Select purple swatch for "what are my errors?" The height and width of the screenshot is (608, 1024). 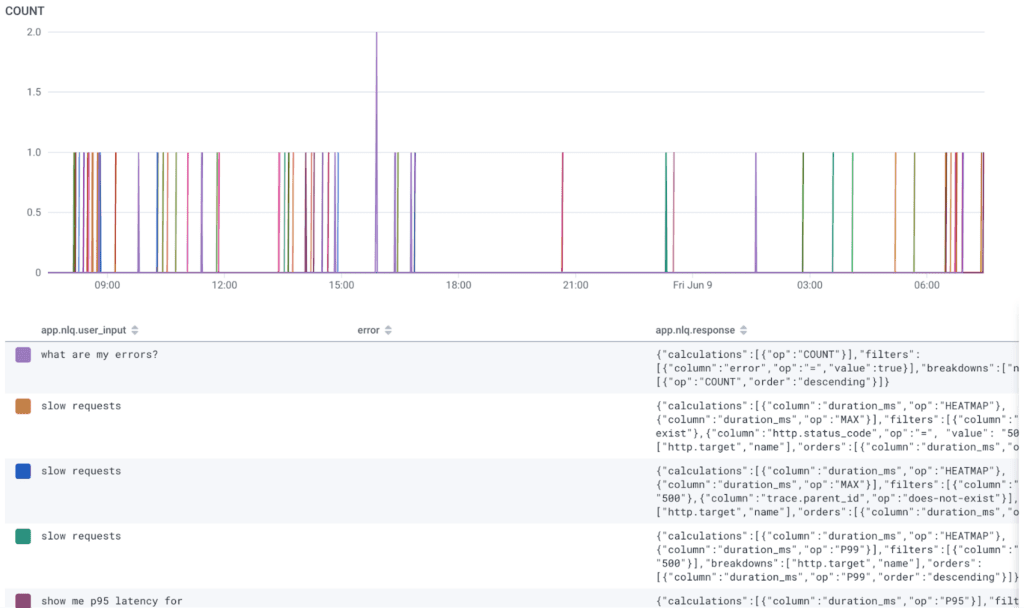pyautogui.click(x=23, y=355)
